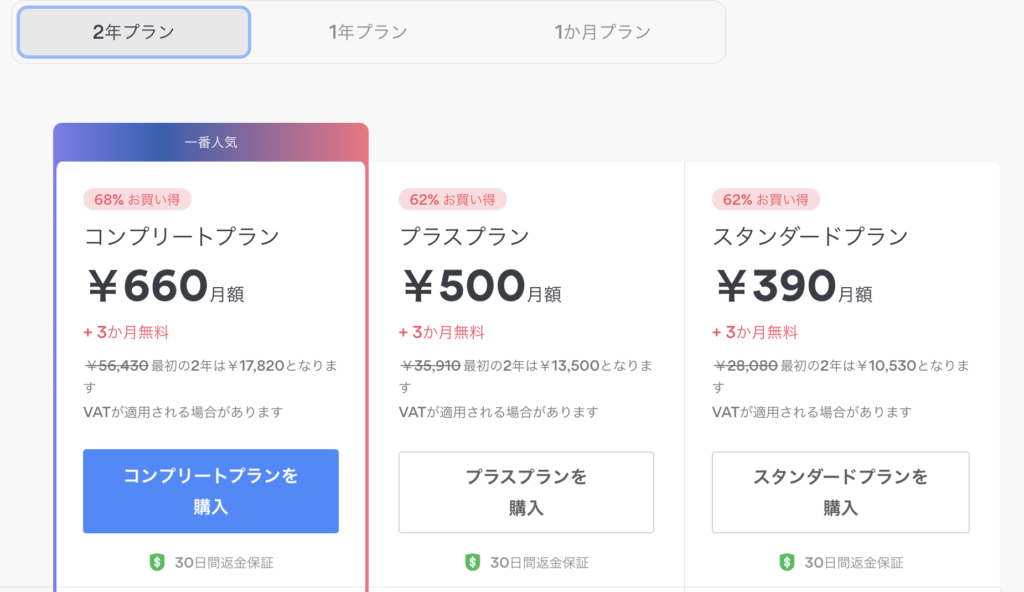Click the スタンダードプランを購入 button
Viewport: 1024px width, 592px height.
click(x=840, y=492)
